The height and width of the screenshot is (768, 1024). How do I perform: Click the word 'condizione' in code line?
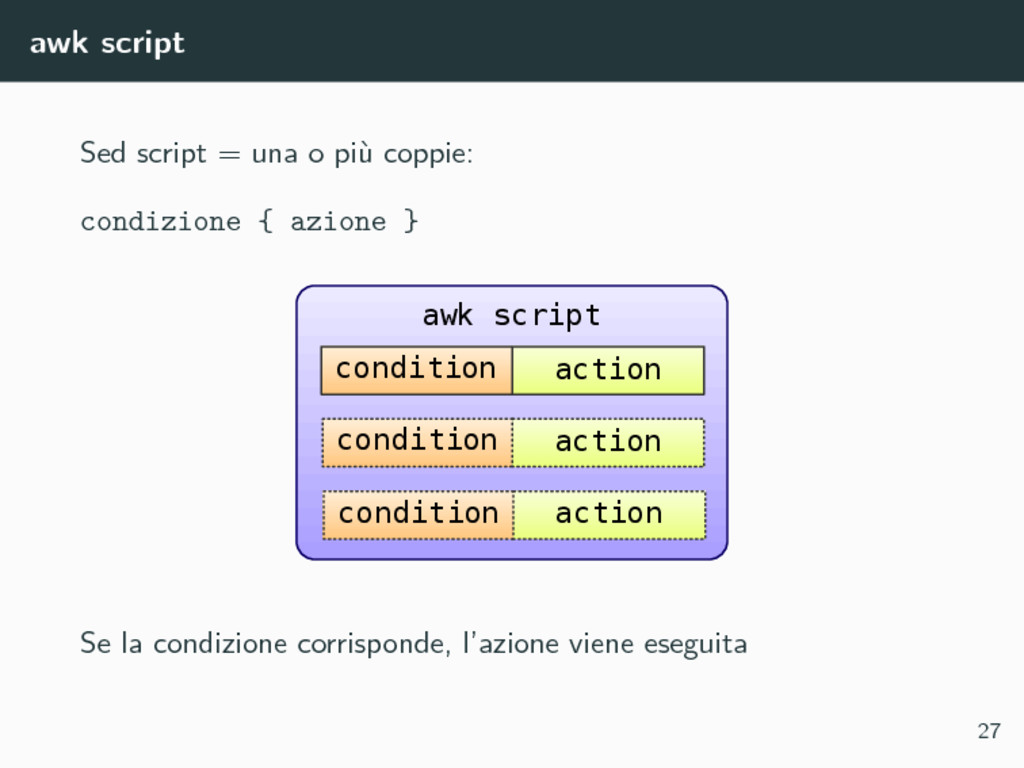161,221
